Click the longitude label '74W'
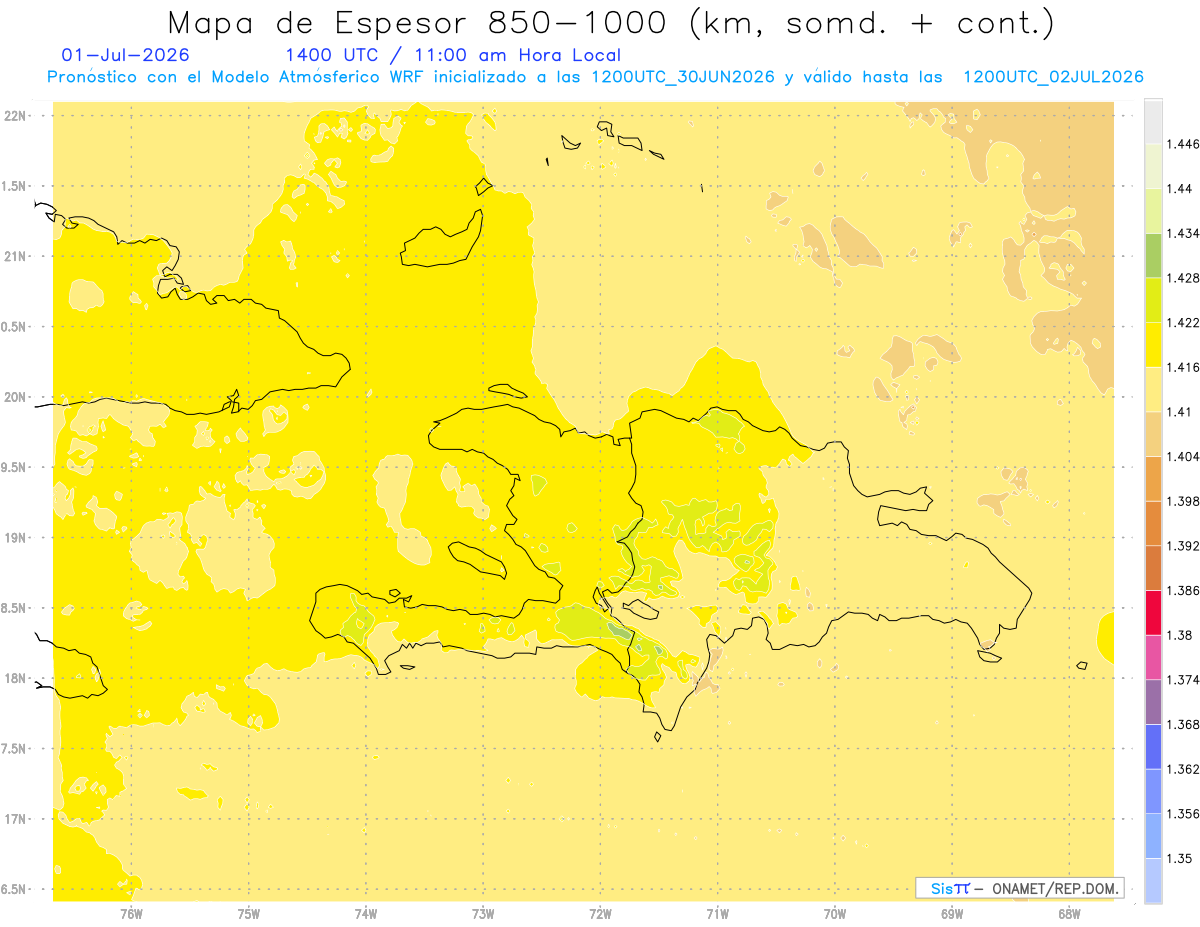 366,913
